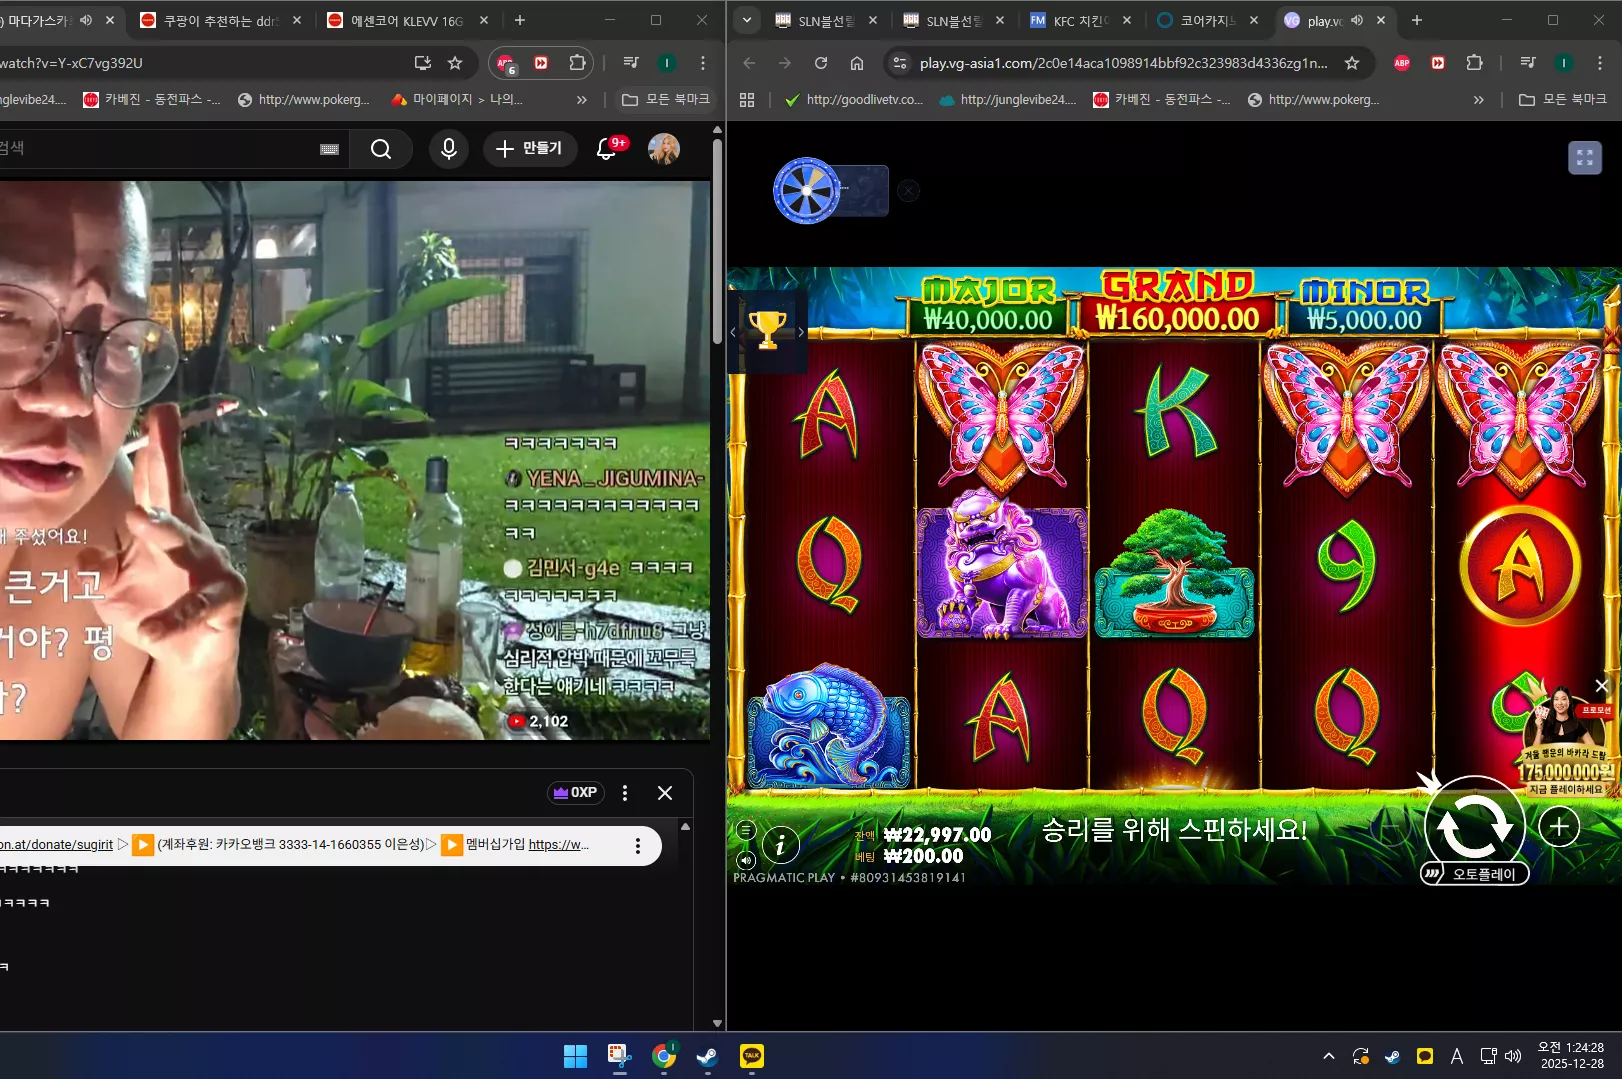The width and height of the screenshot is (1622, 1079).
Task: Open the 마이페이지 bookmark in left browser
Action: [x=457, y=99]
